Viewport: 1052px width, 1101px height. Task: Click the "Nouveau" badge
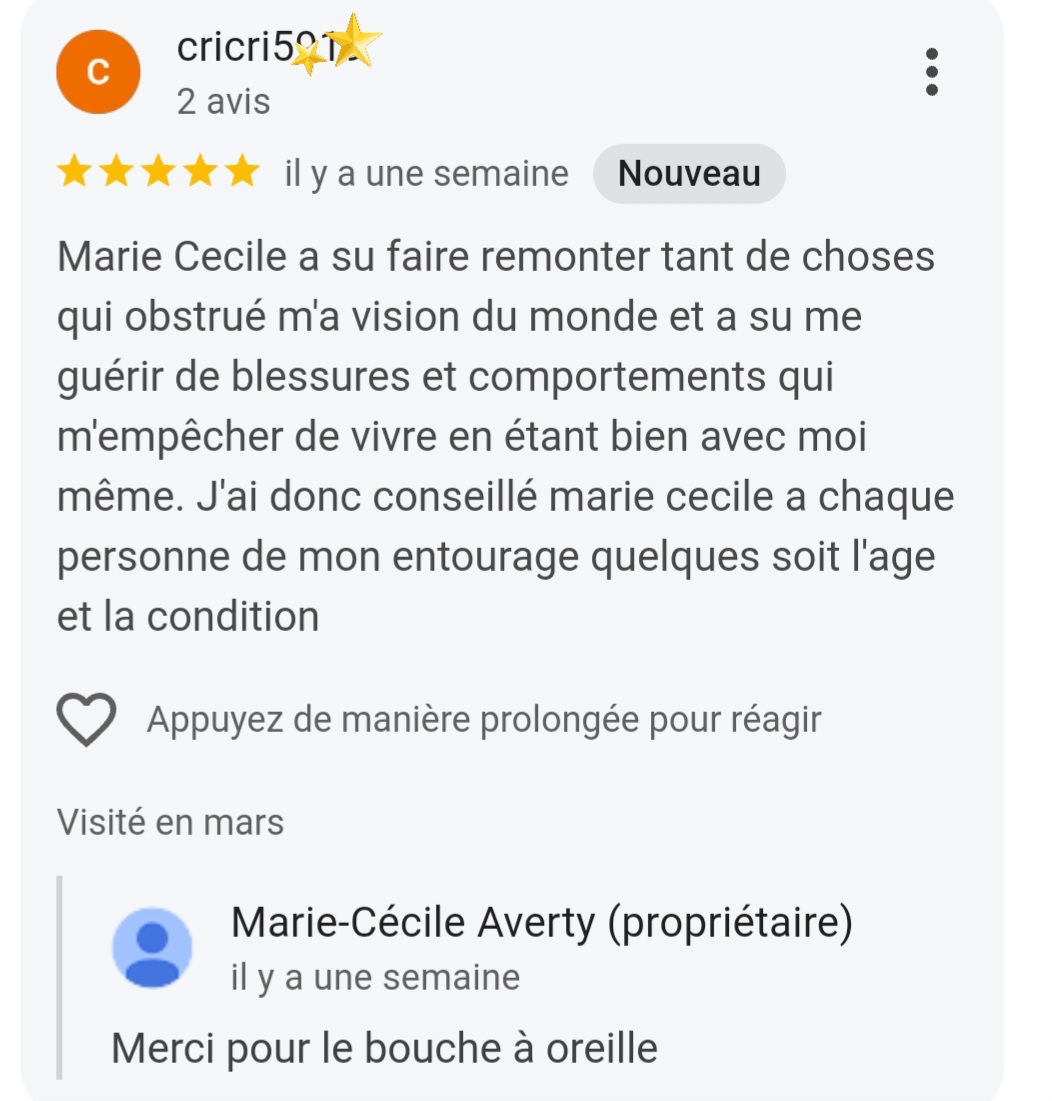click(689, 174)
